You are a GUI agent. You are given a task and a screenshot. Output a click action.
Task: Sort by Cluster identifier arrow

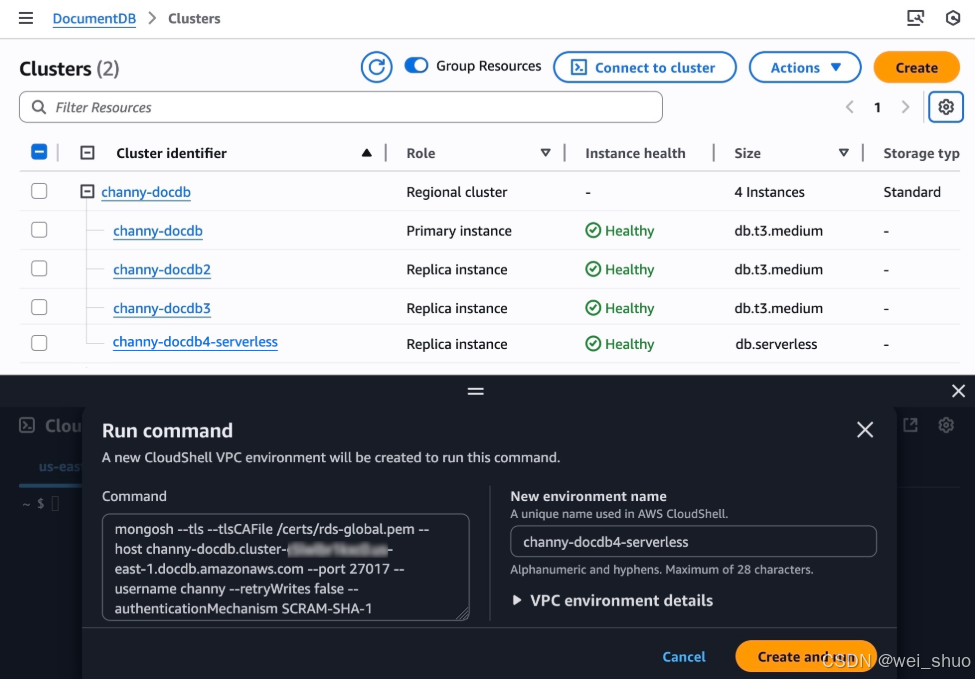pyautogui.click(x=367, y=153)
